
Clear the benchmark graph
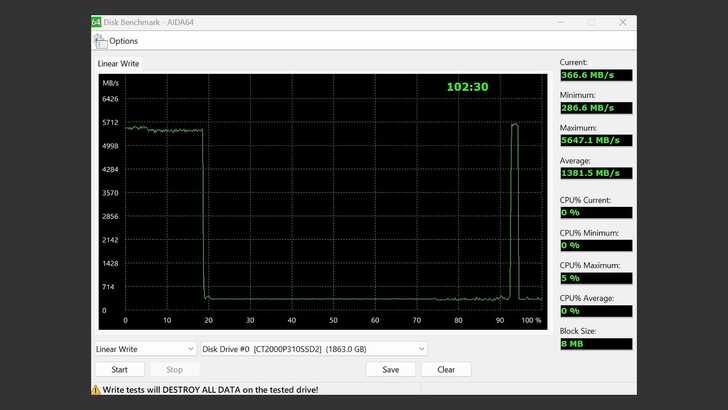pos(446,369)
